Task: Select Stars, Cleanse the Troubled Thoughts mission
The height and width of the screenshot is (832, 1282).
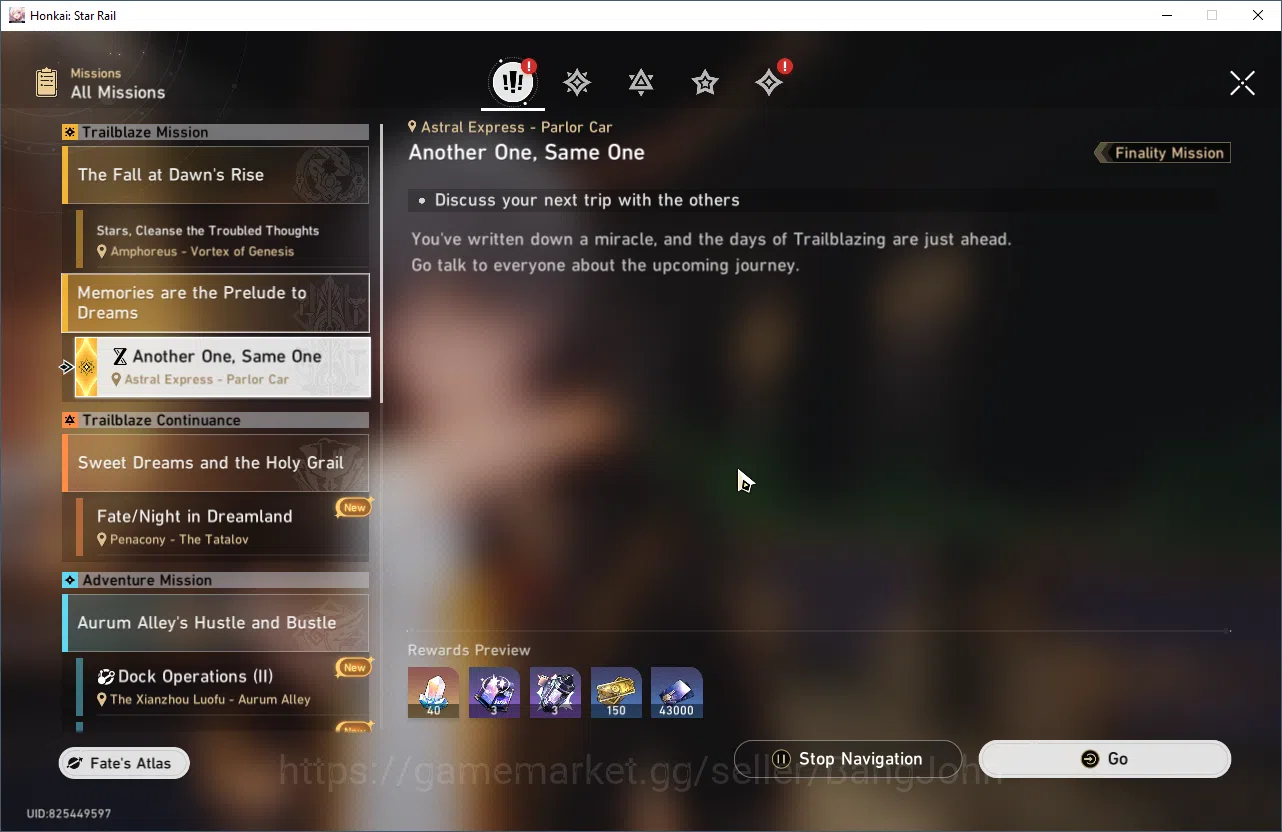Action: (222, 240)
